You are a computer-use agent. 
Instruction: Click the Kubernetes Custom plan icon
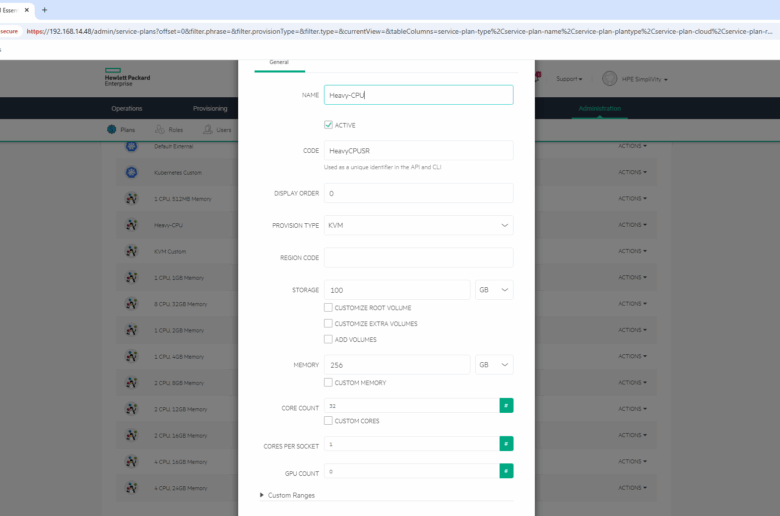tap(131, 172)
